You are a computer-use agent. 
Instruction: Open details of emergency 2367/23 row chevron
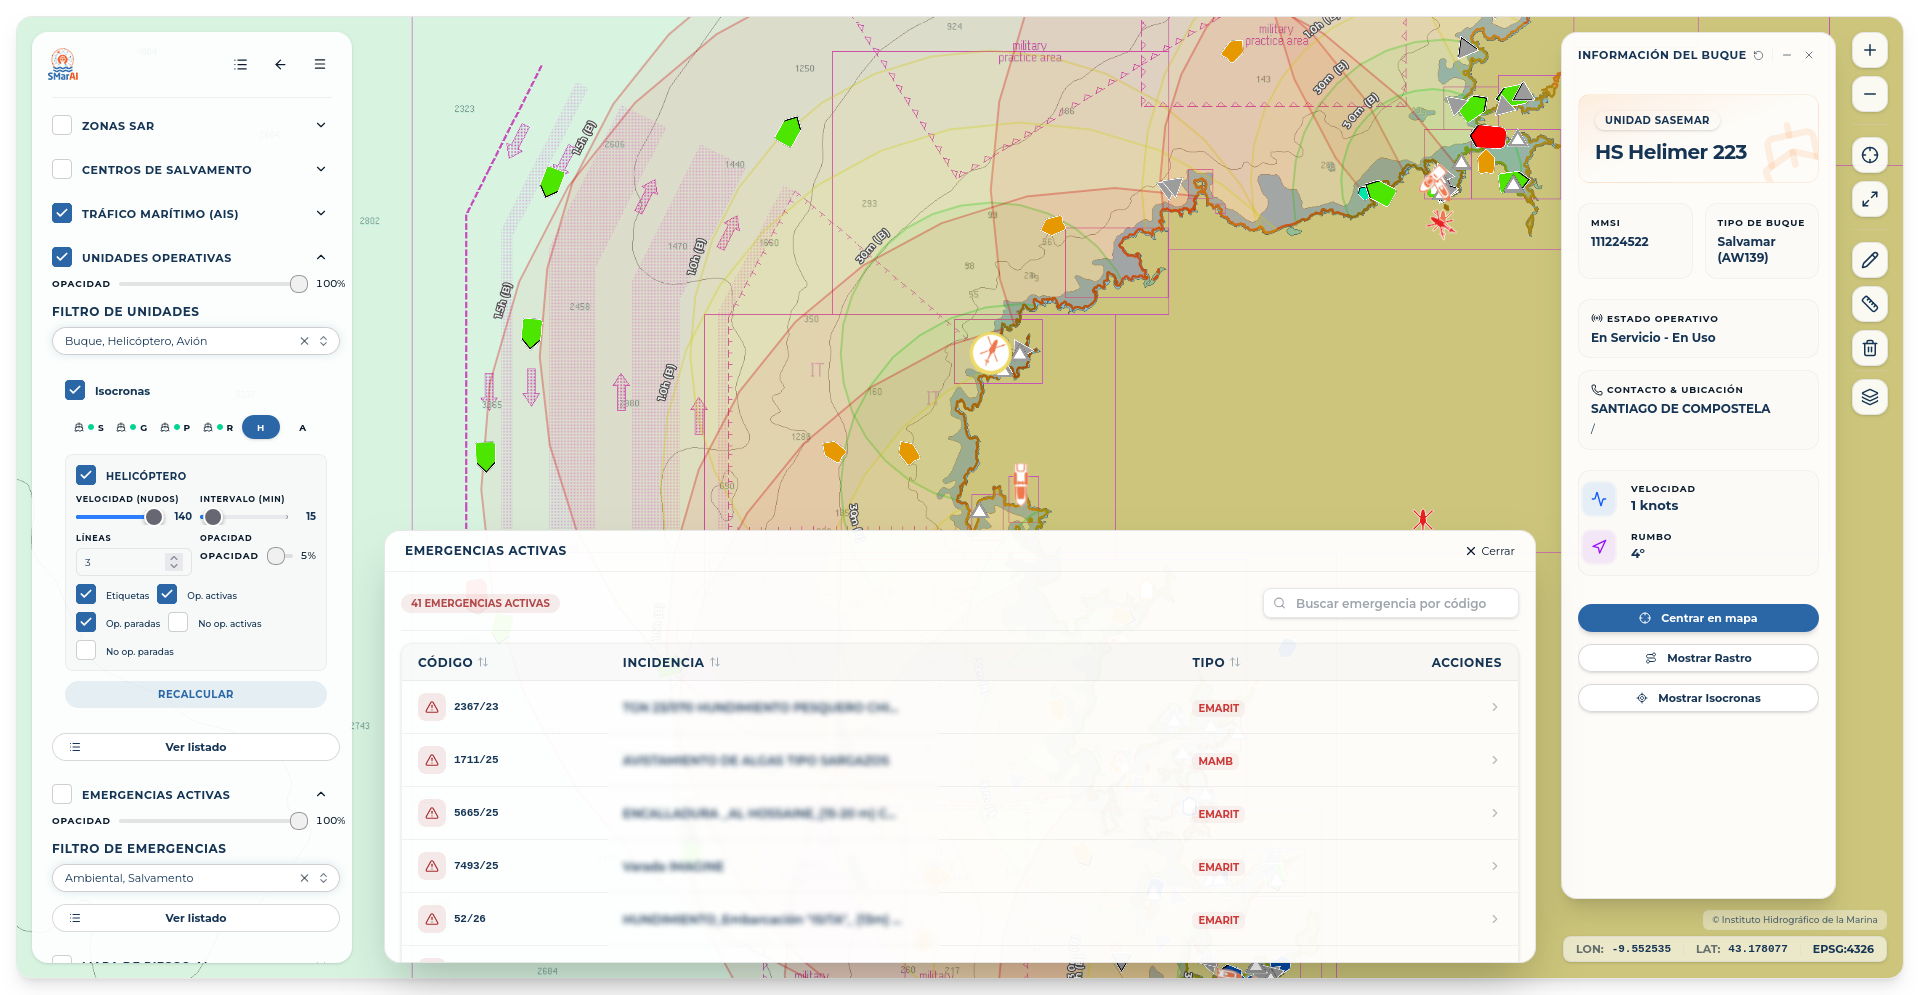tap(1494, 707)
